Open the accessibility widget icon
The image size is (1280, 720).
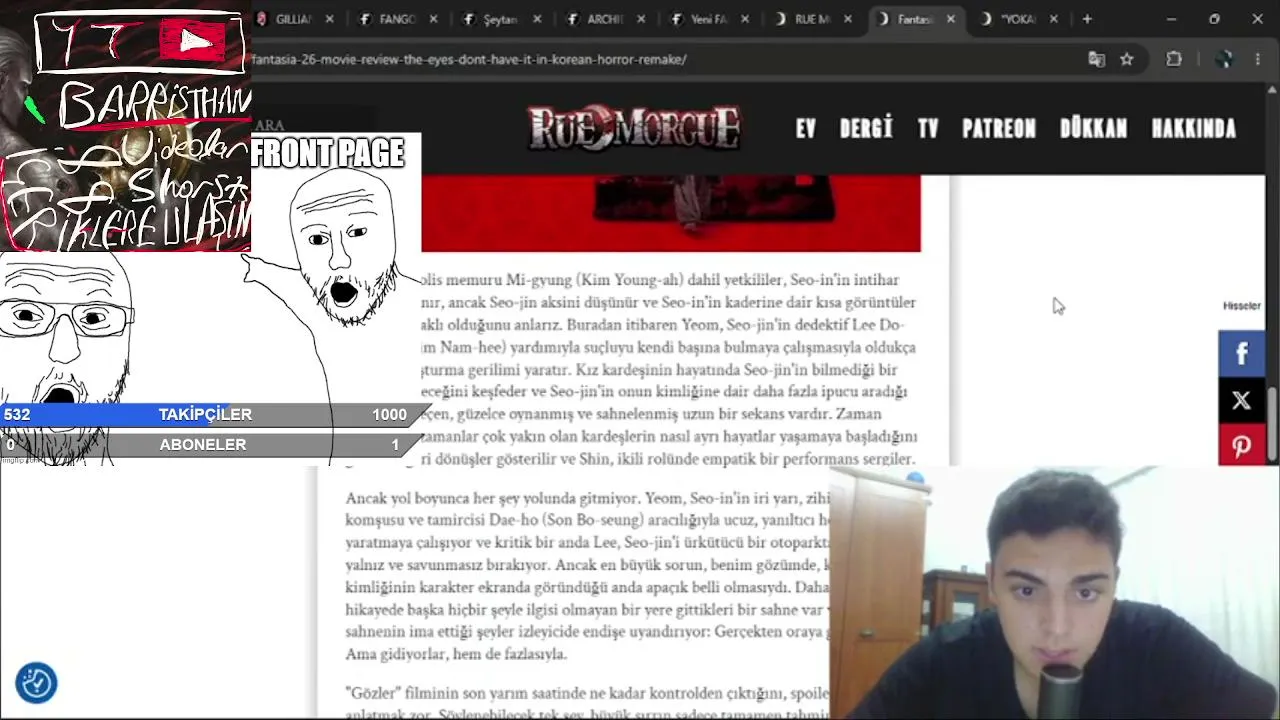click(x=36, y=683)
